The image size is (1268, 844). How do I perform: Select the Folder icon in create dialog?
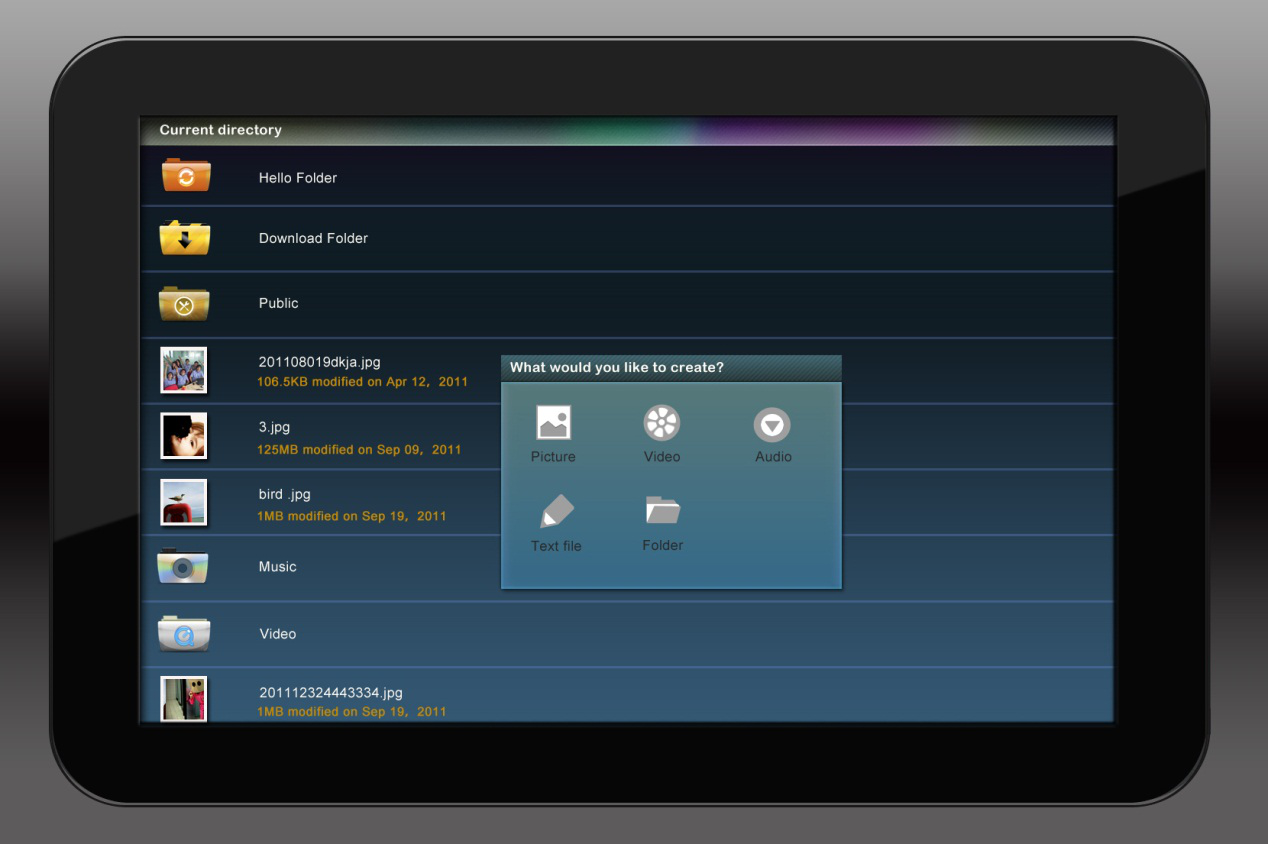[662, 511]
